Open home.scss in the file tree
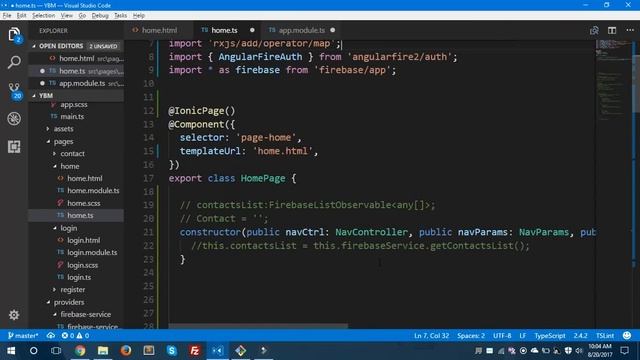 pyautogui.click(x=84, y=203)
